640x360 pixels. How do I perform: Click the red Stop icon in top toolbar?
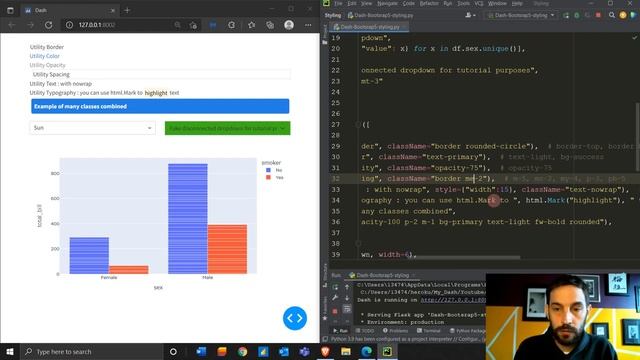(x=598, y=15)
